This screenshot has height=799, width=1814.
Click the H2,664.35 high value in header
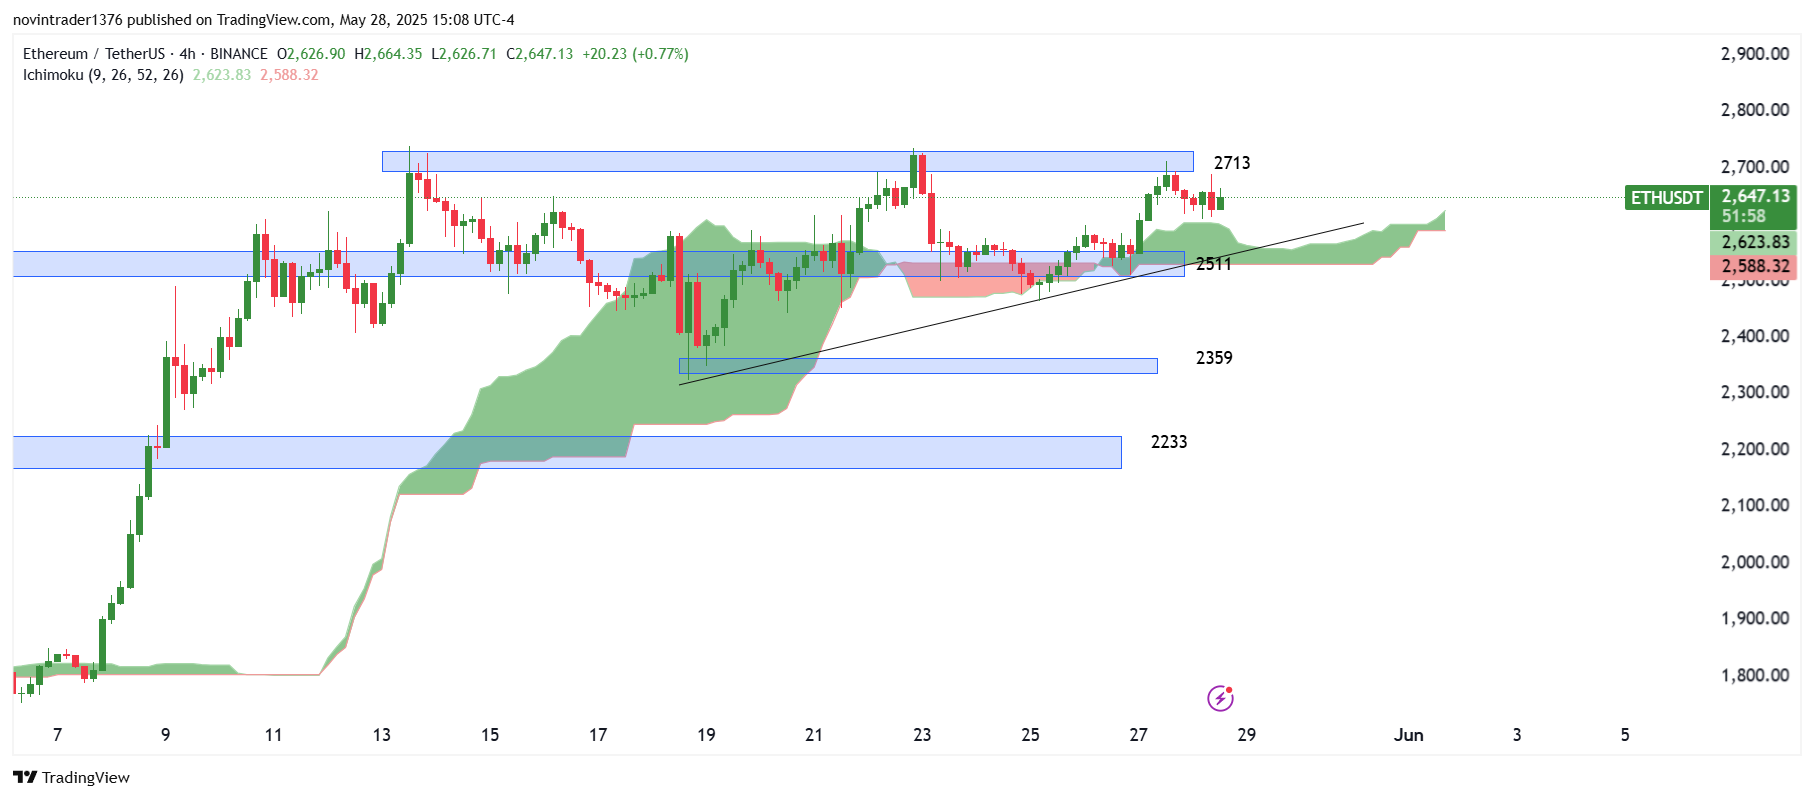point(388,54)
